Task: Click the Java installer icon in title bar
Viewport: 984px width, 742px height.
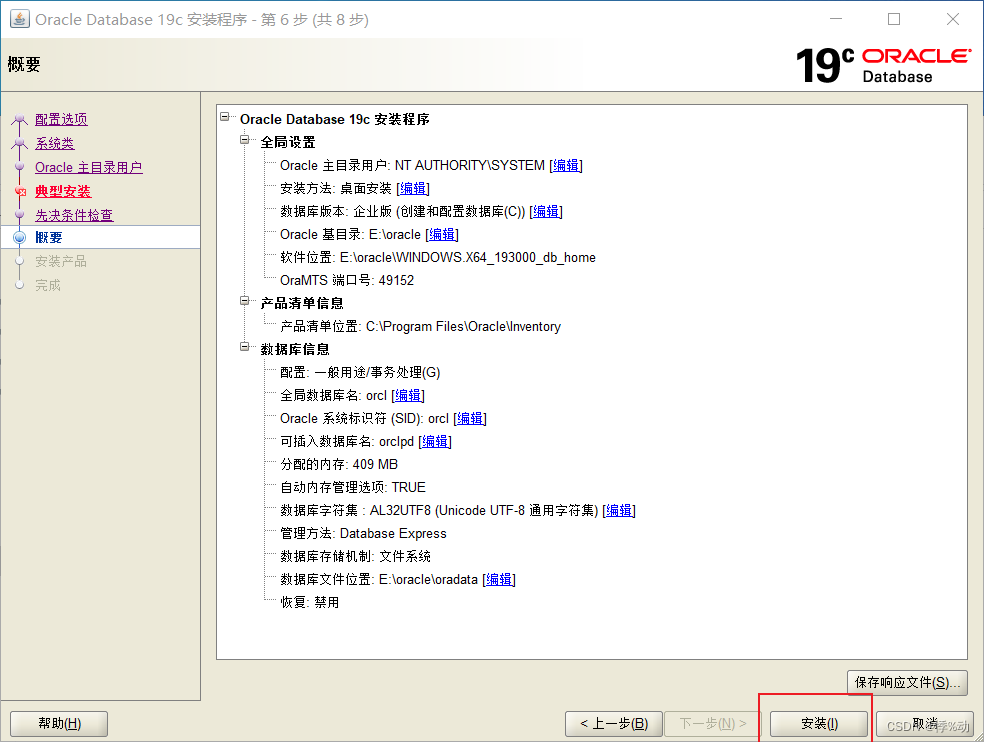Action: point(19,19)
